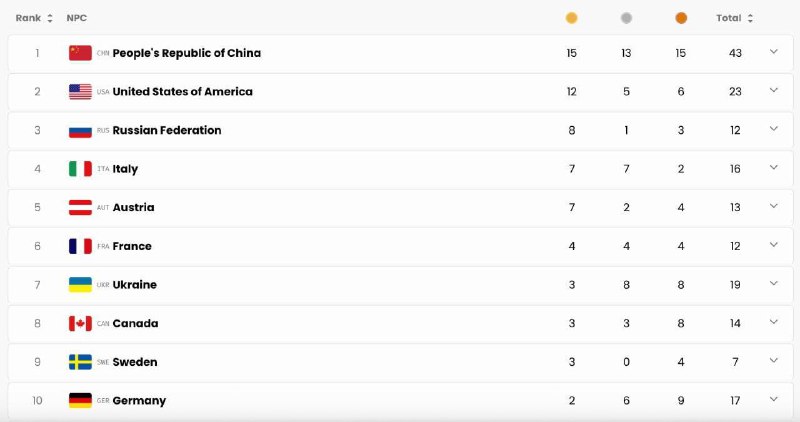Click the Russian Federation flag icon

pyautogui.click(x=80, y=131)
